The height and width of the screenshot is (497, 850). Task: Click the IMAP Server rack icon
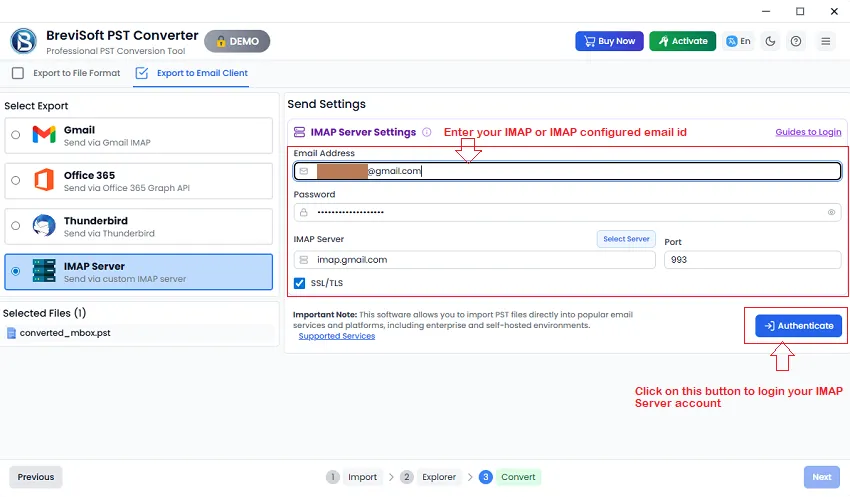click(x=44, y=270)
